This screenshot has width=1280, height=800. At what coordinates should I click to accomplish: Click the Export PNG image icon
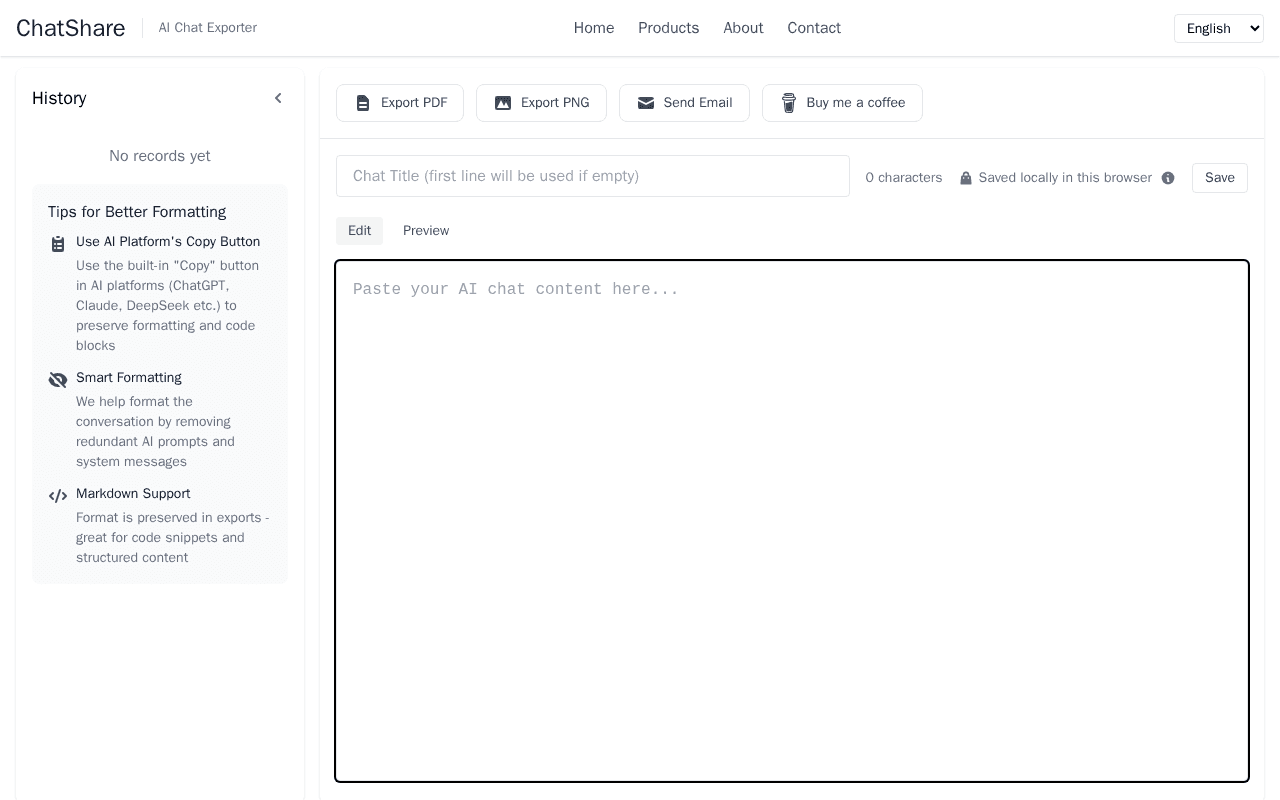[x=503, y=103]
